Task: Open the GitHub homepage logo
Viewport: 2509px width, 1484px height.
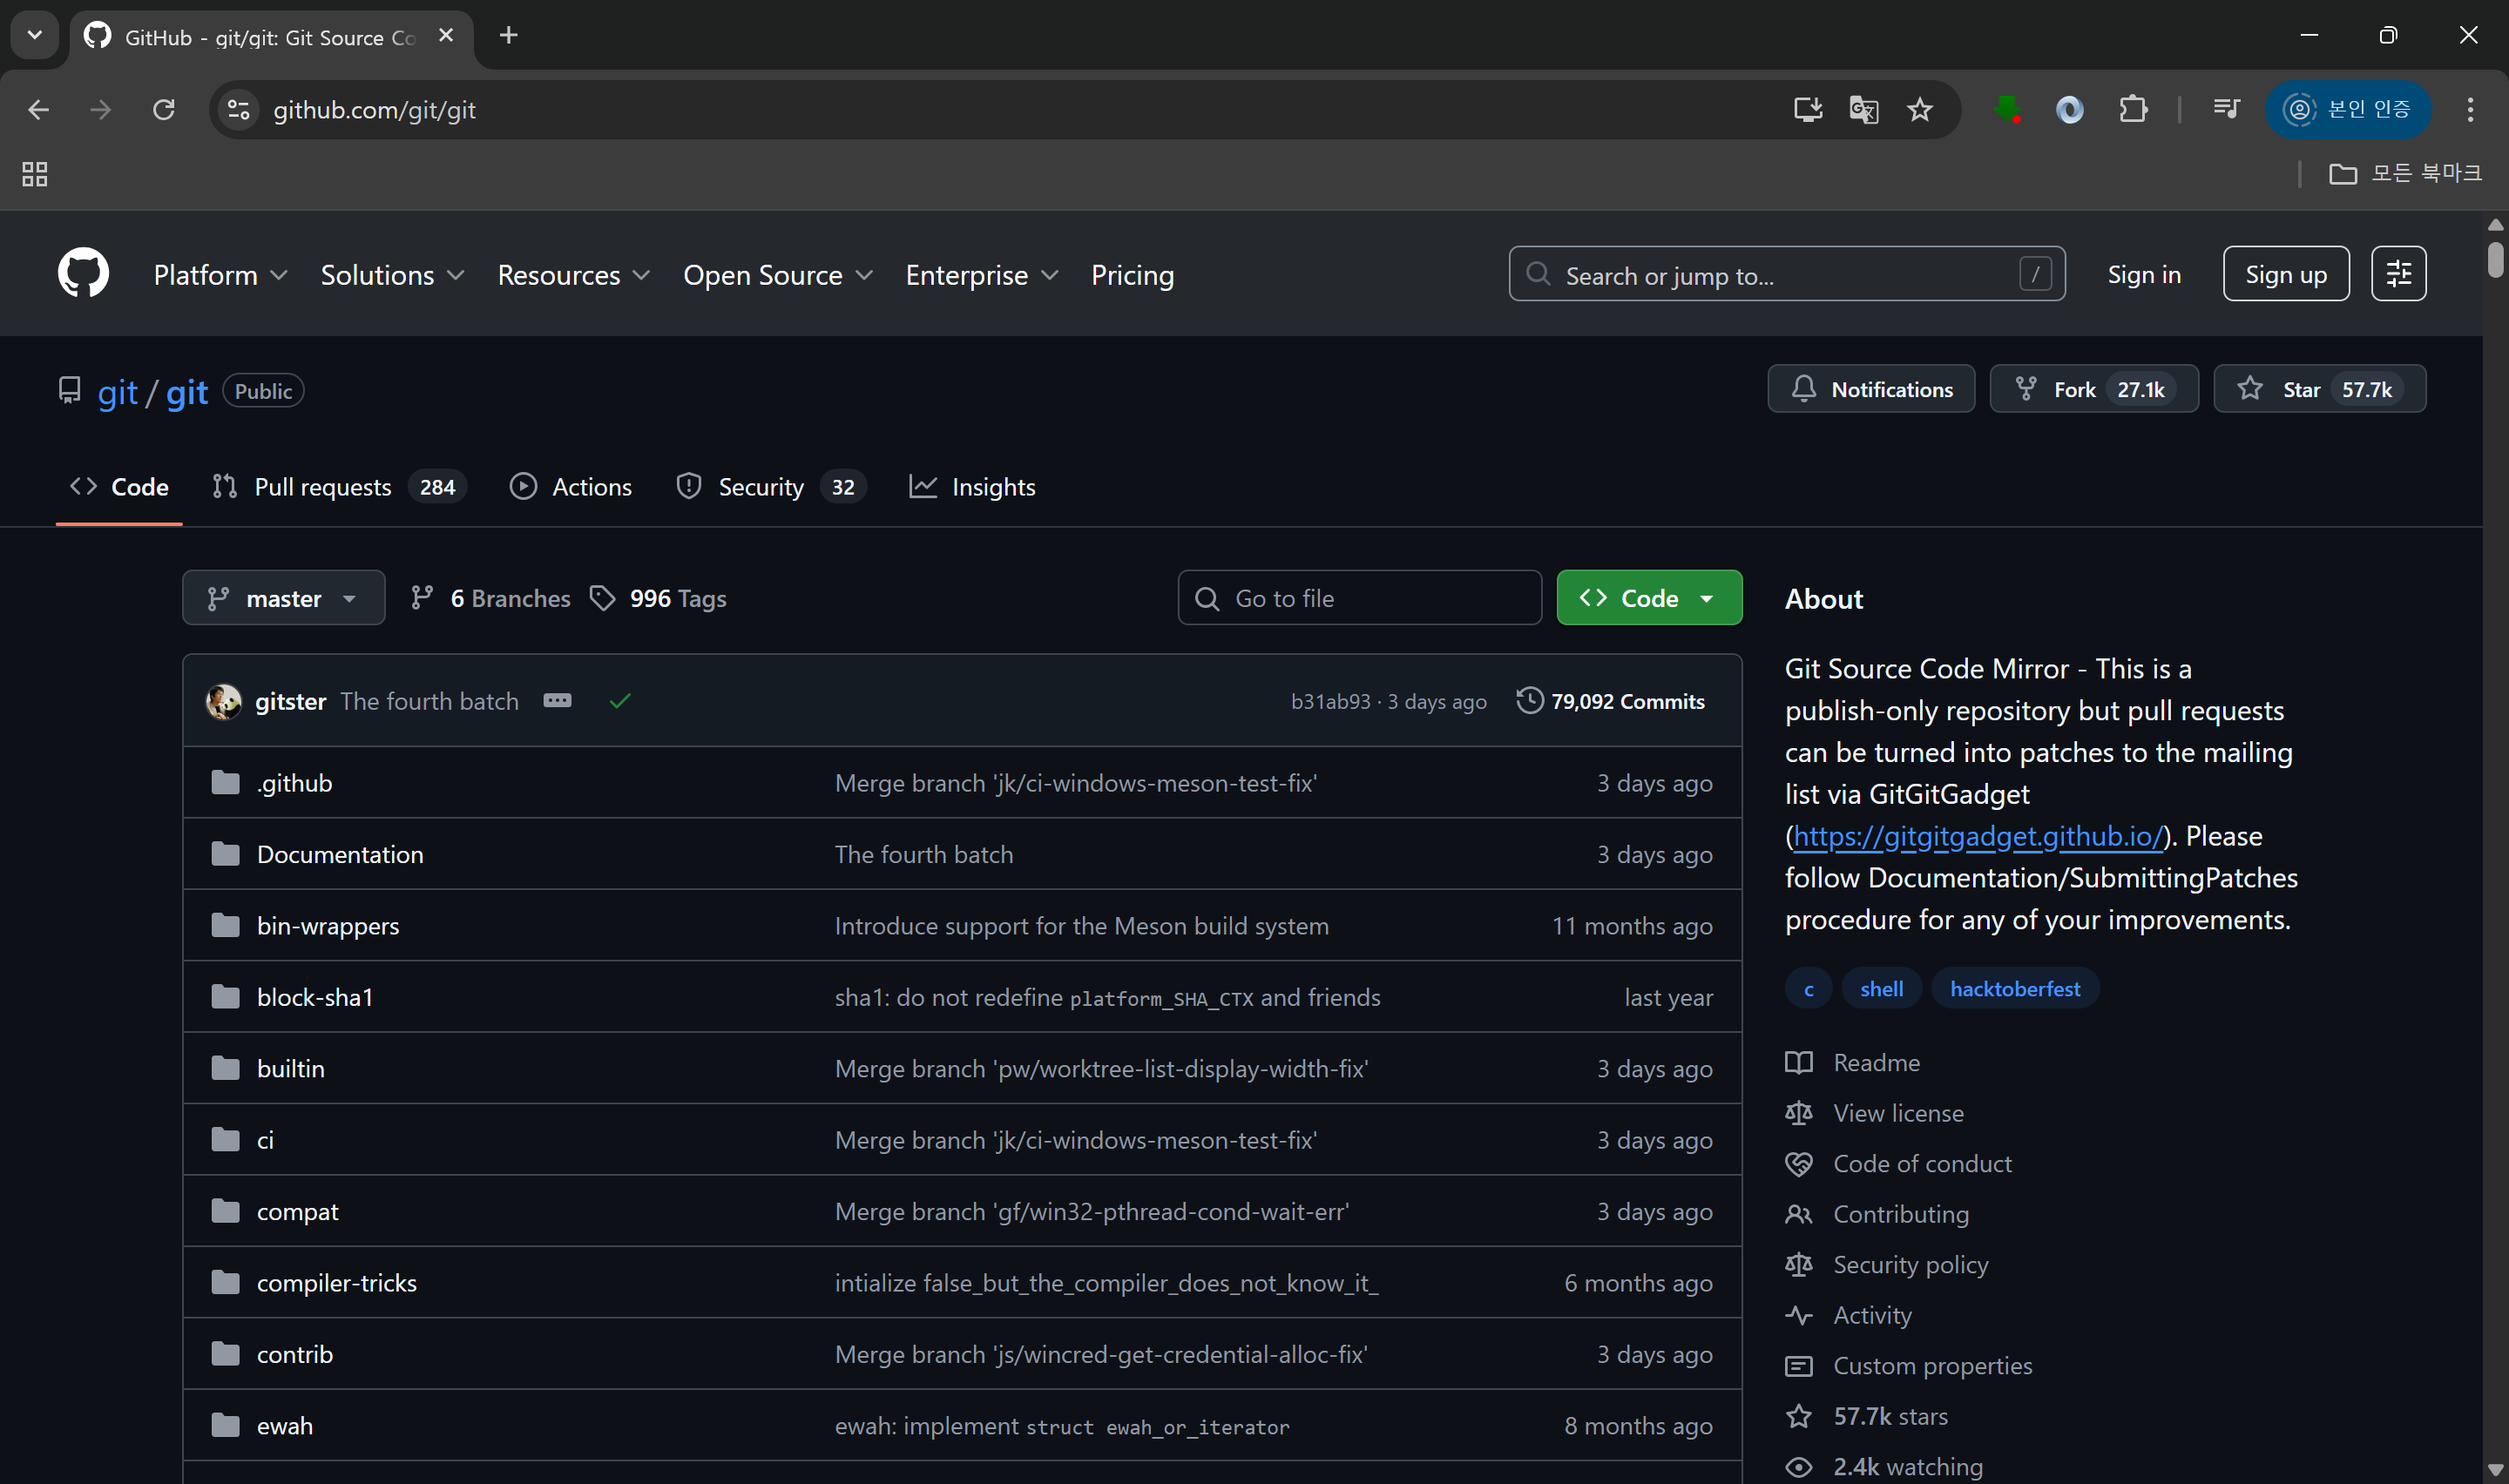Action: coord(83,273)
